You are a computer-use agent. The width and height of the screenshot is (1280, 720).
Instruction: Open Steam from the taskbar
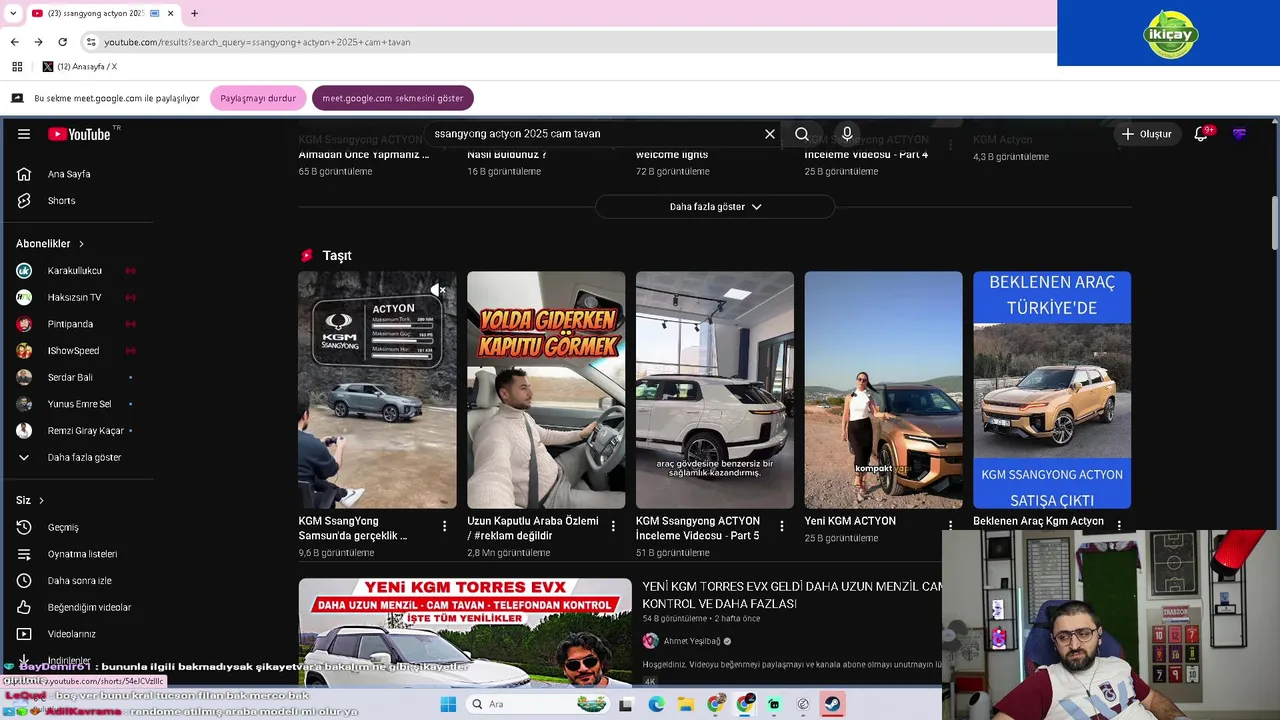coord(832,704)
